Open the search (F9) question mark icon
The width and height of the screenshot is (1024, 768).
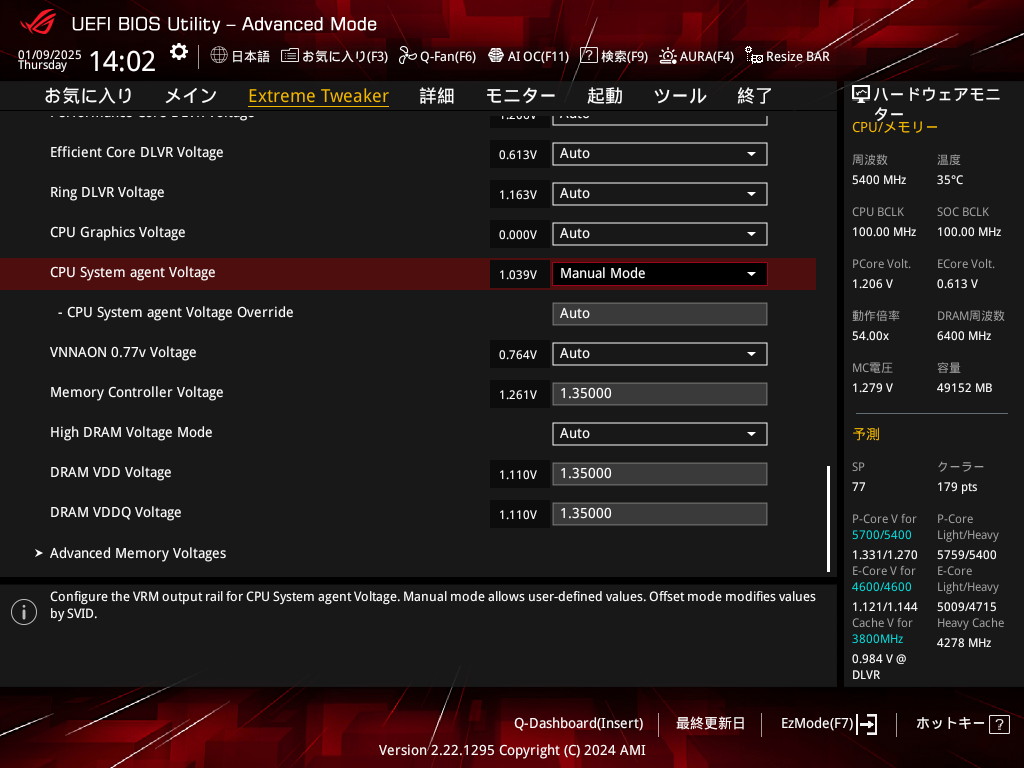click(x=589, y=56)
